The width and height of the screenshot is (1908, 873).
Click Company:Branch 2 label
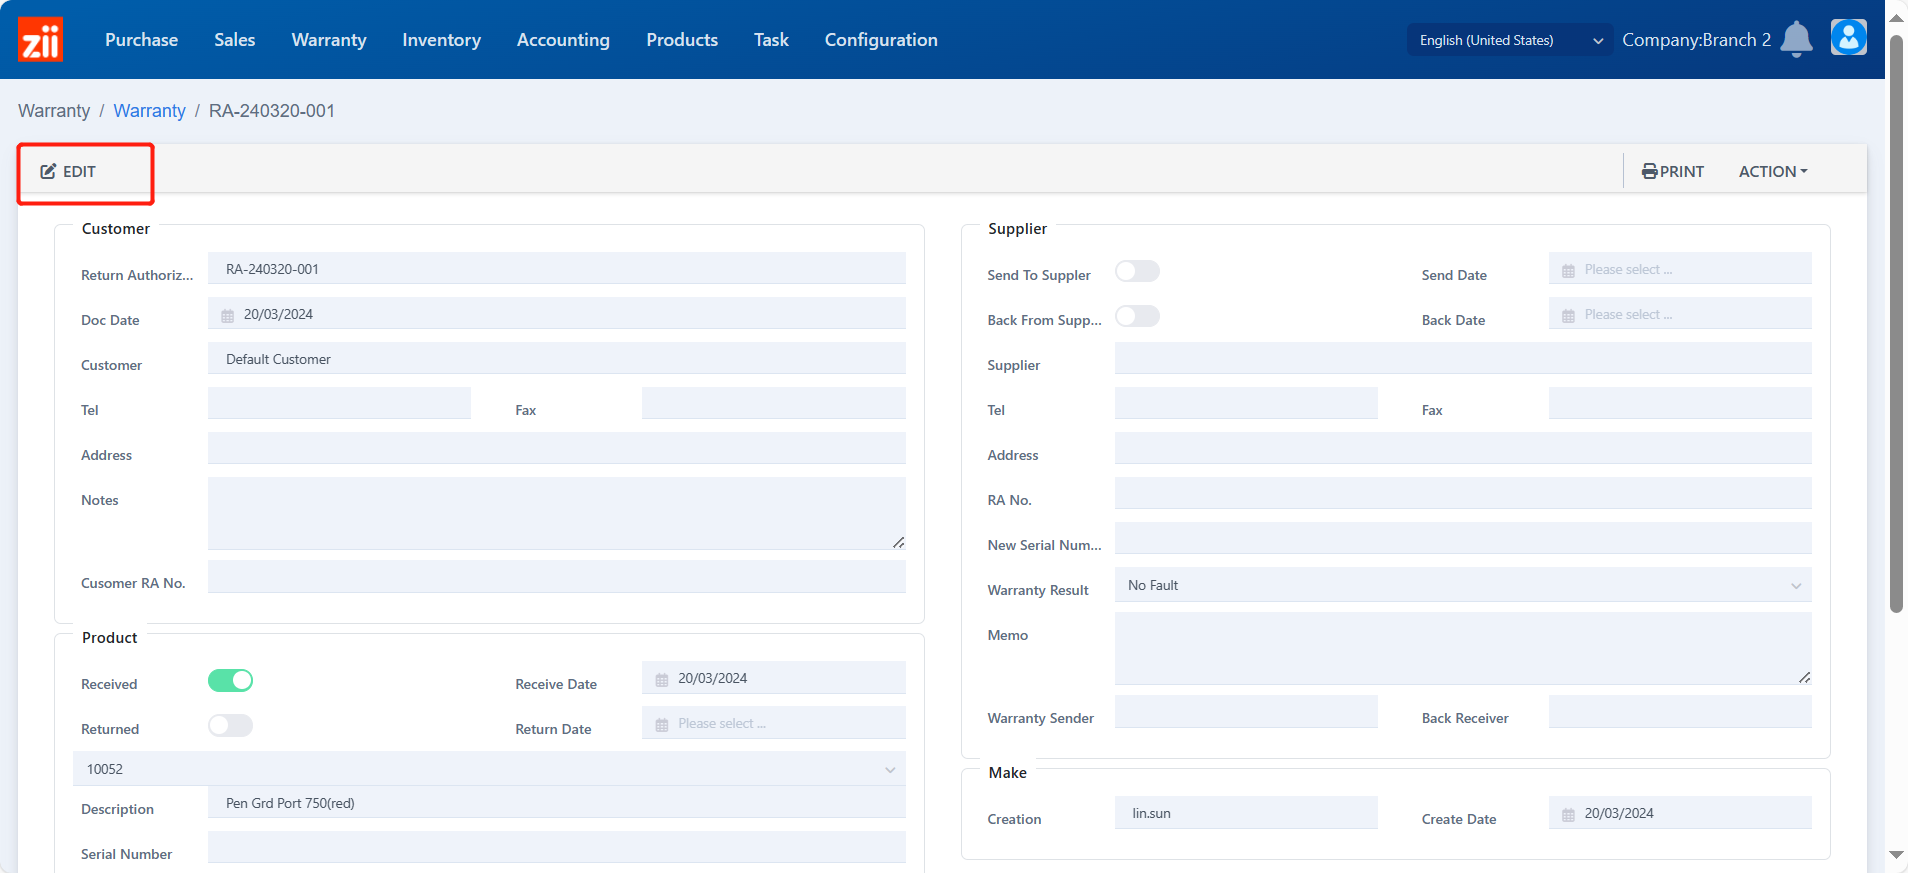coord(1696,40)
